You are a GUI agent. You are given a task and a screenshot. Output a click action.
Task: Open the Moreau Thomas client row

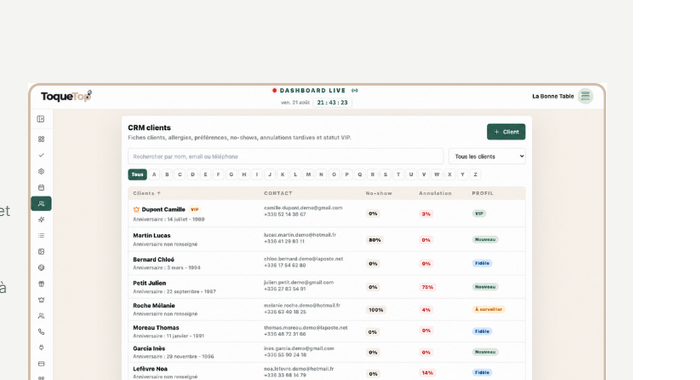click(x=327, y=331)
